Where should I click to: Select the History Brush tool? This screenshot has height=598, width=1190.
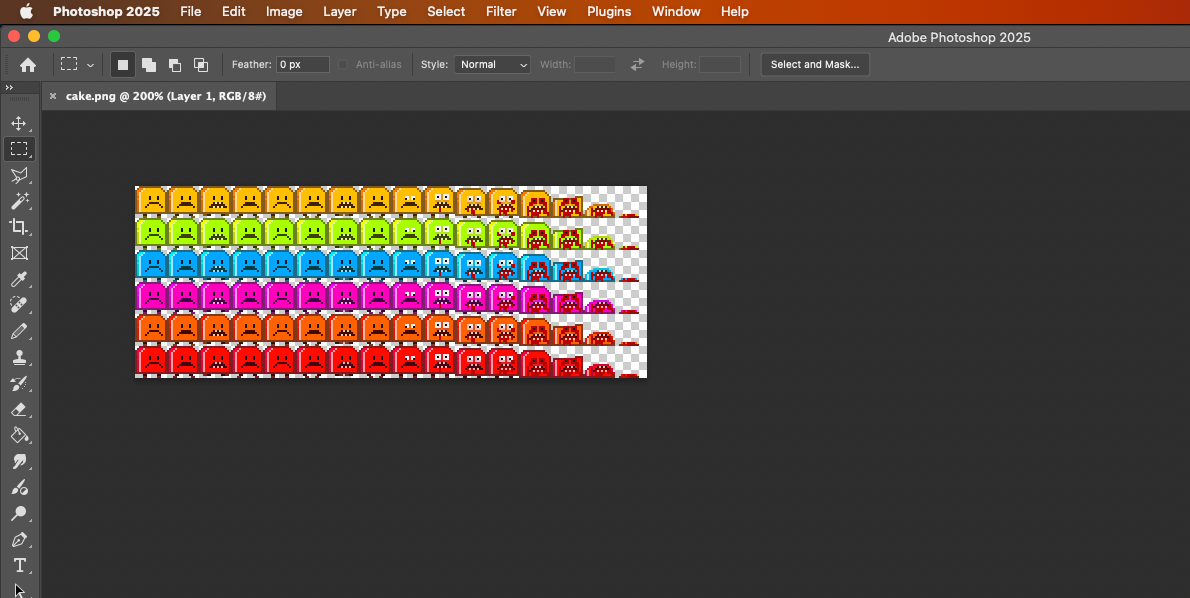pos(19,383)
